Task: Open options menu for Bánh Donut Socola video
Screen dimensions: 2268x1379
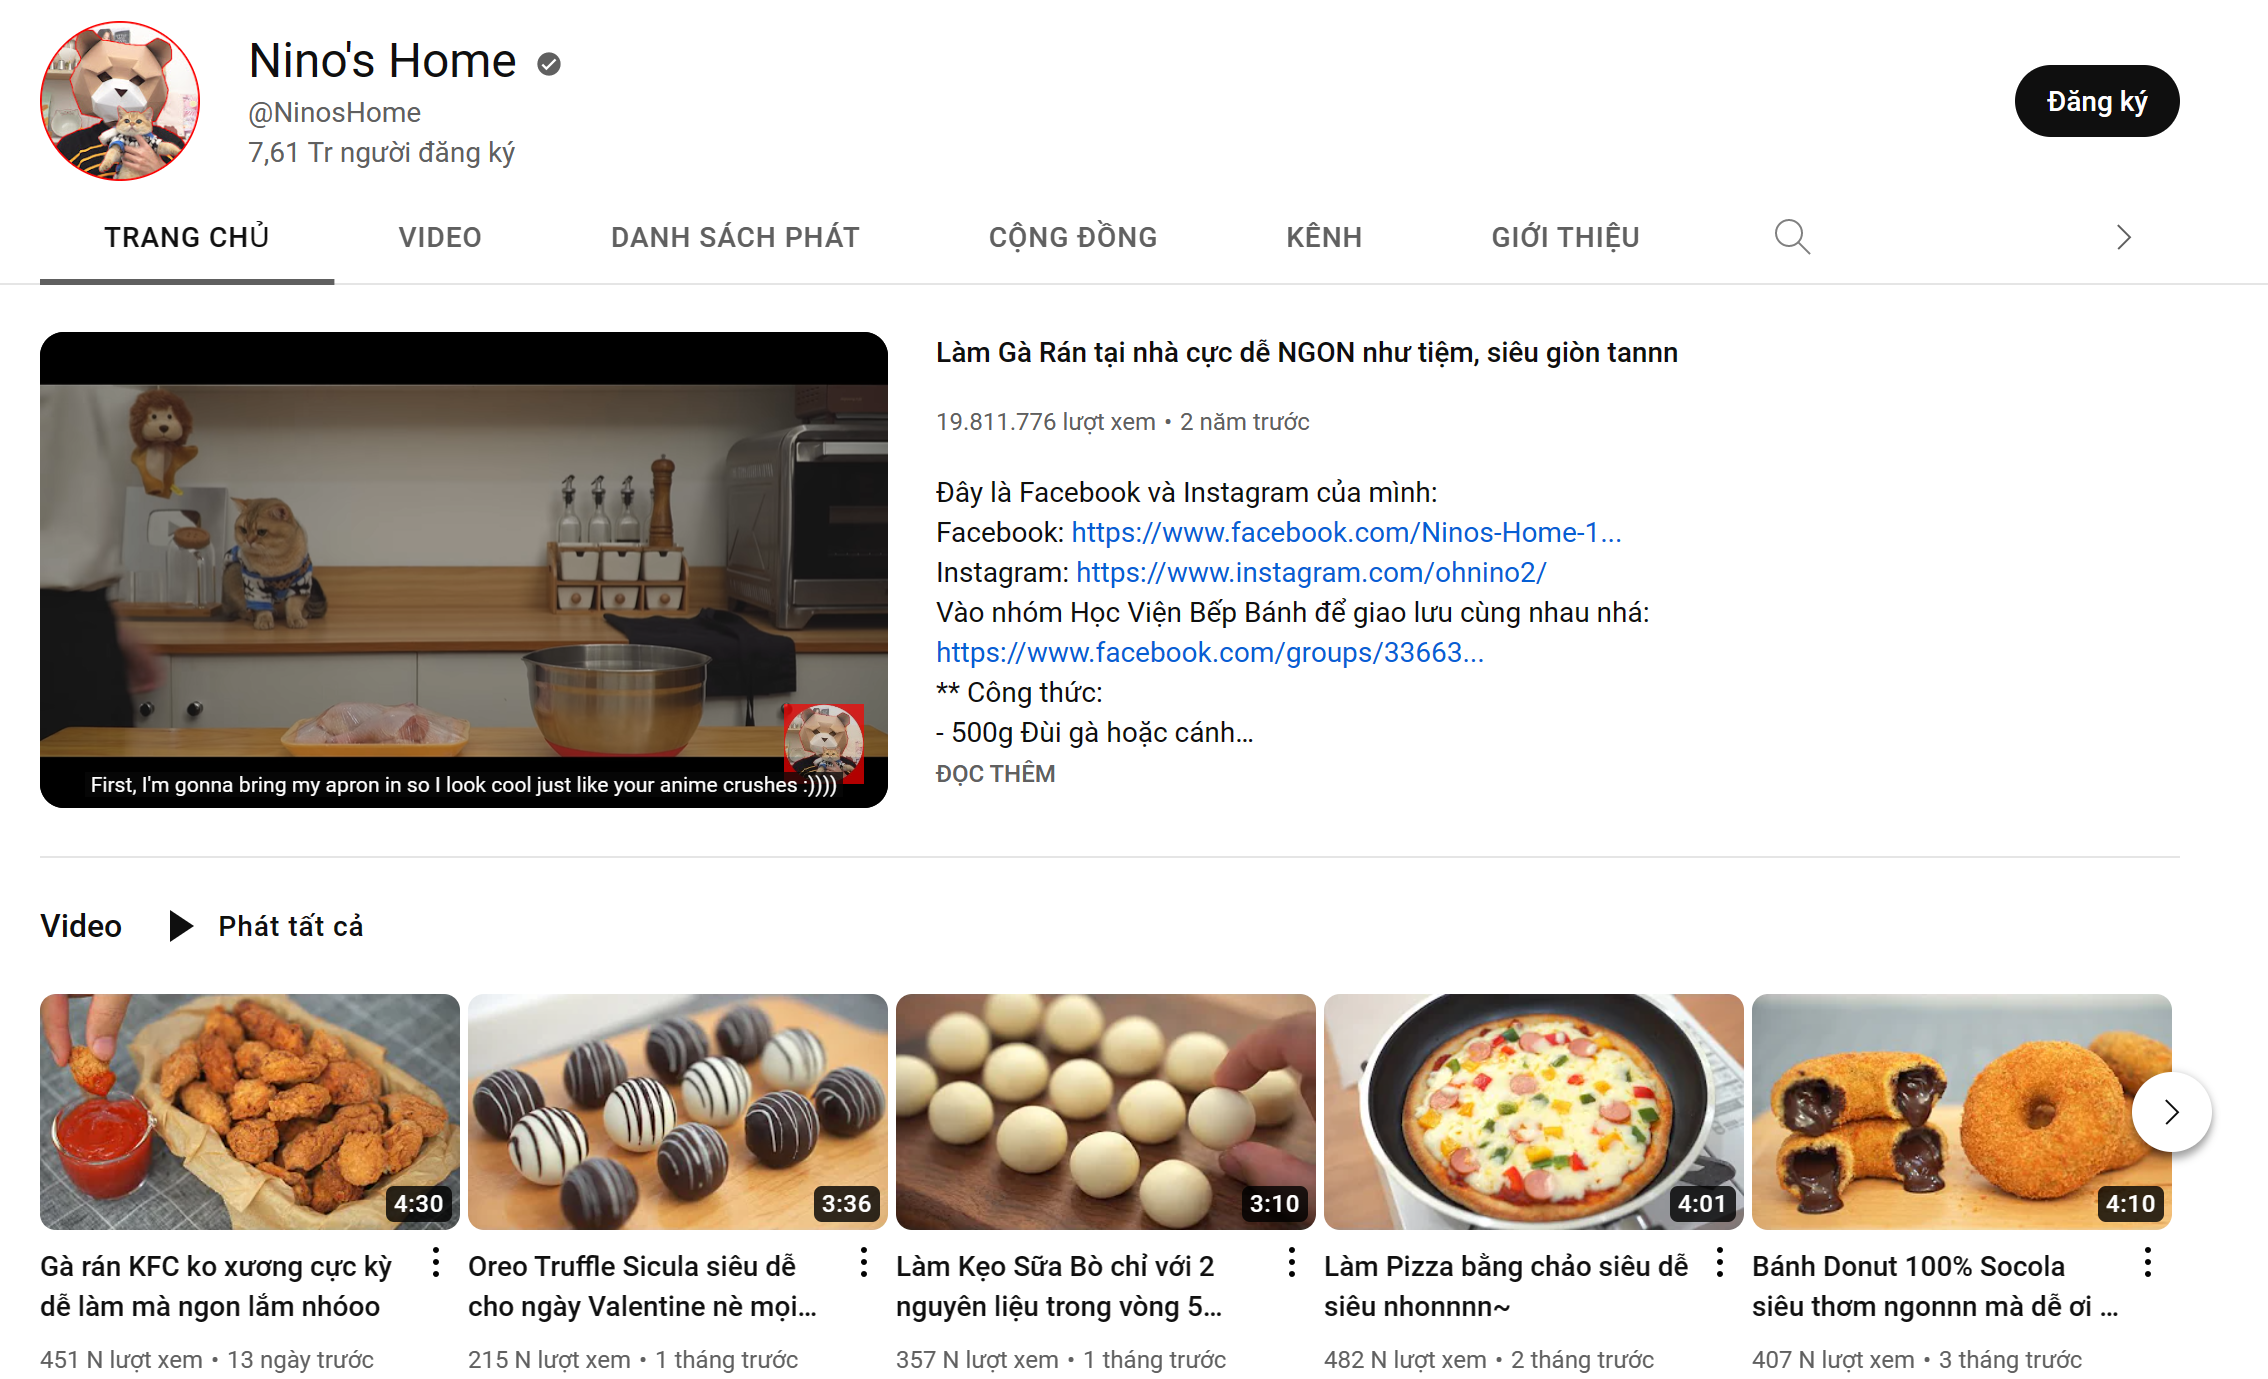Action: tap(2148, 1263)
